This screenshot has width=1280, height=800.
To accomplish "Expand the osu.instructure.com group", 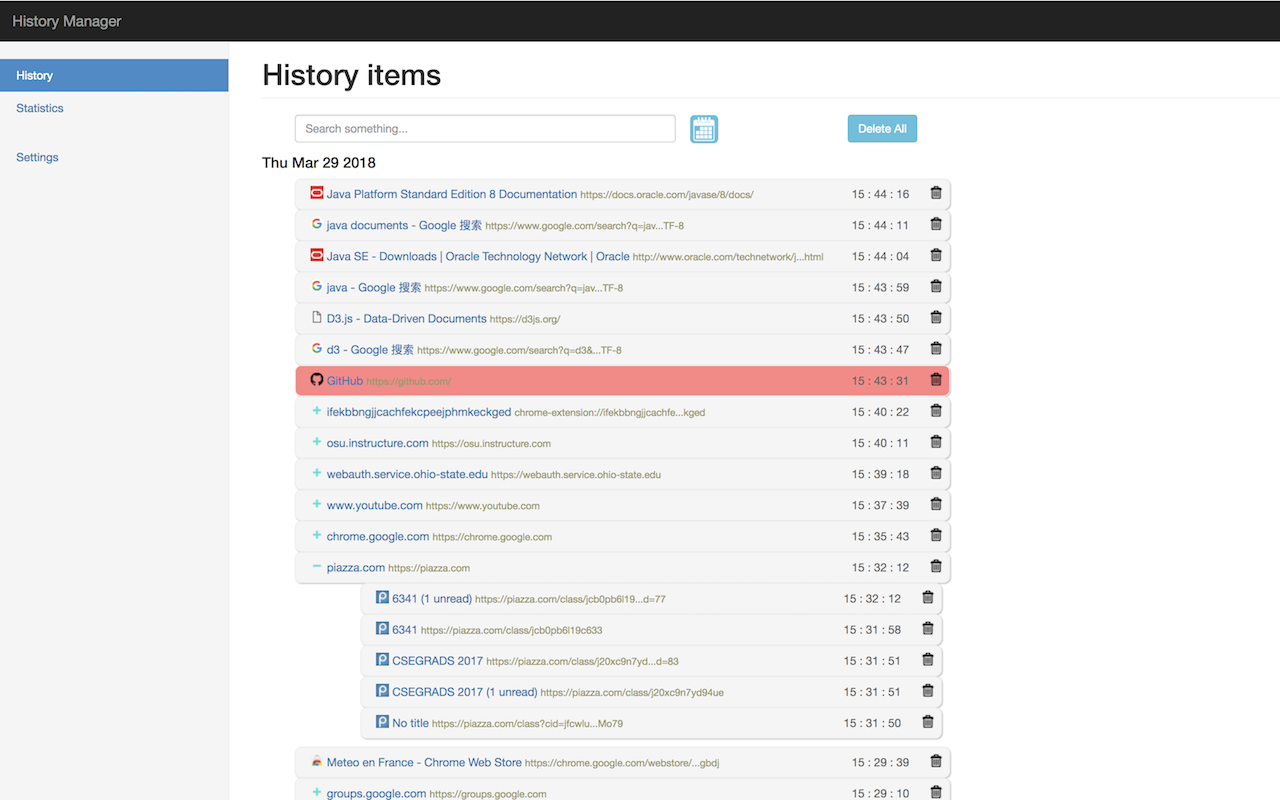I will pos(317,442).
